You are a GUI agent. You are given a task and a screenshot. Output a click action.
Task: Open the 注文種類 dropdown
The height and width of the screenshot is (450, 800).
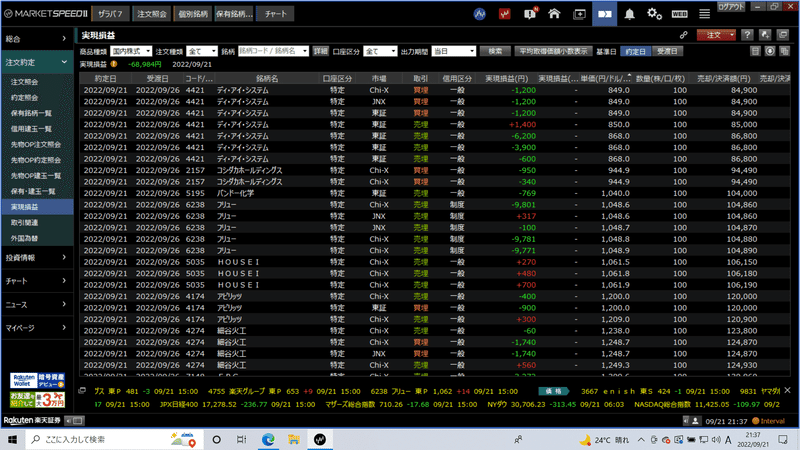[x=202, y=52]
